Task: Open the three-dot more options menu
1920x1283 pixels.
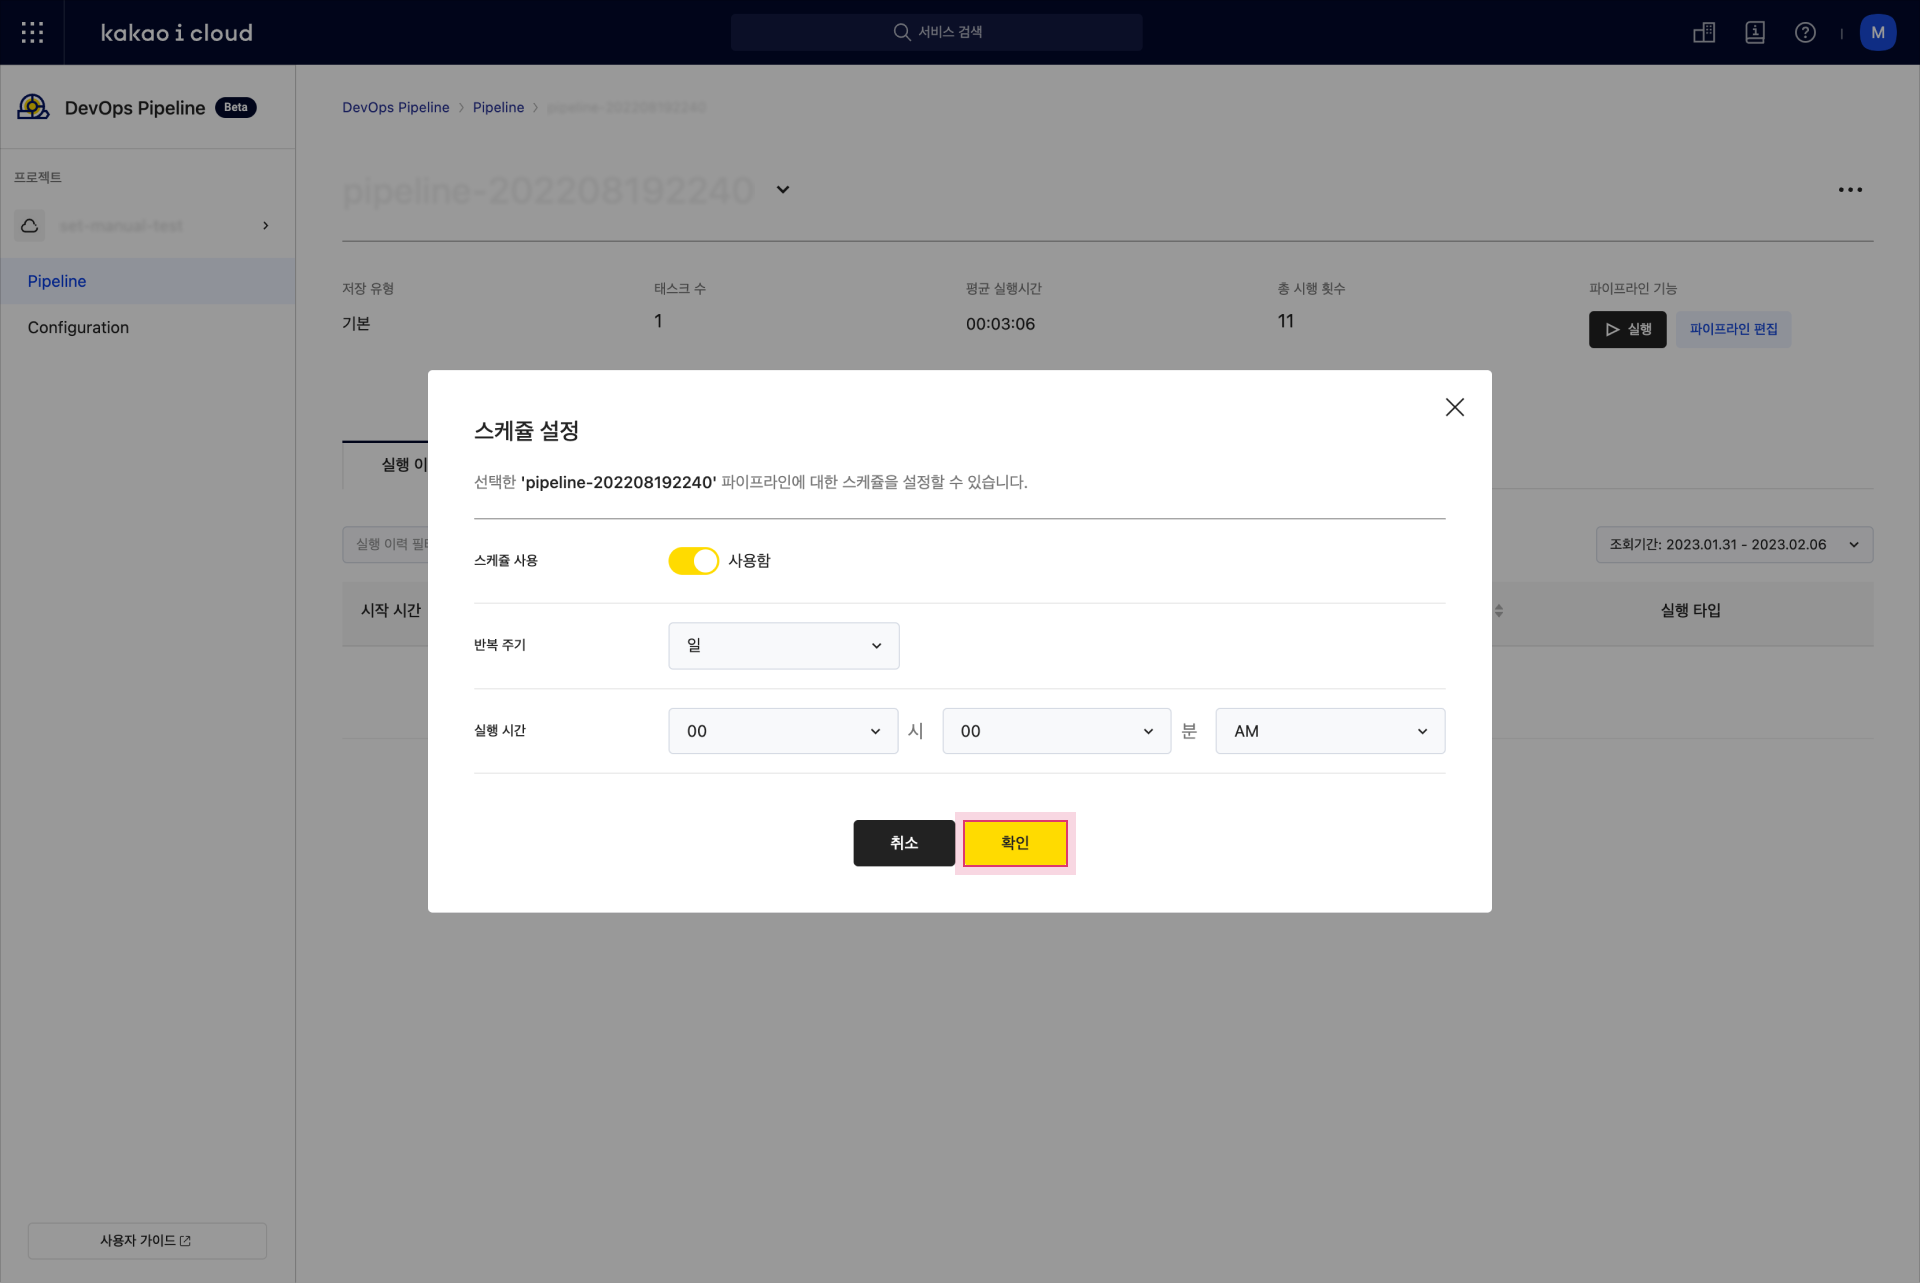Action: tap(1850, 189)
